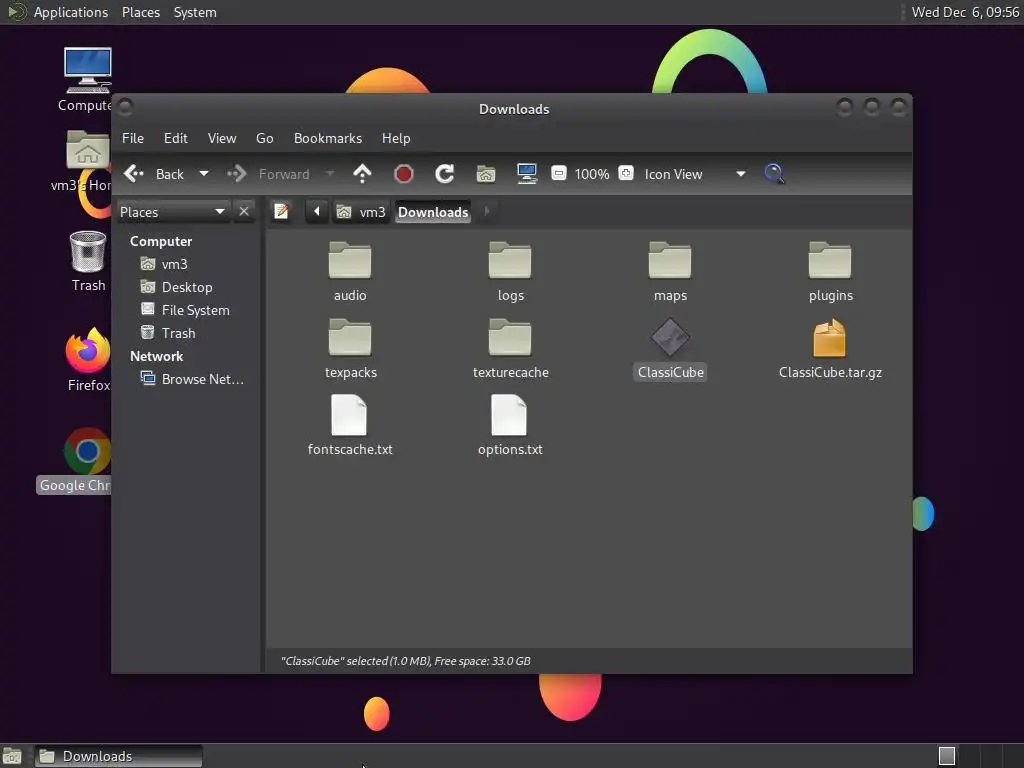The image size is (1024, 768).
Task: Open the Go menu
Action: tap(264, 138)
